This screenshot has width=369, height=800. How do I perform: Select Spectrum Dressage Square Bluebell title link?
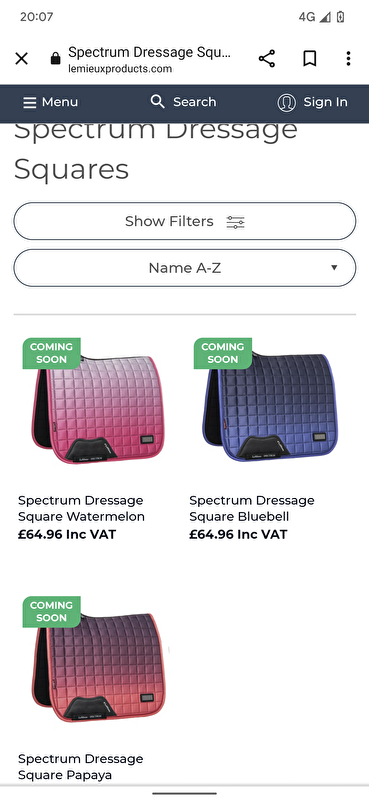click(x=252, y=508)
